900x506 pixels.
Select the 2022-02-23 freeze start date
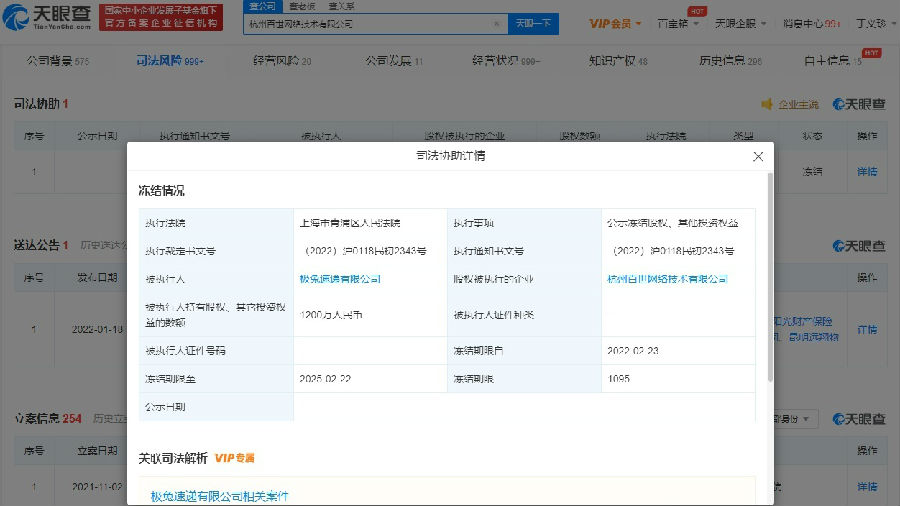[633, 351]
